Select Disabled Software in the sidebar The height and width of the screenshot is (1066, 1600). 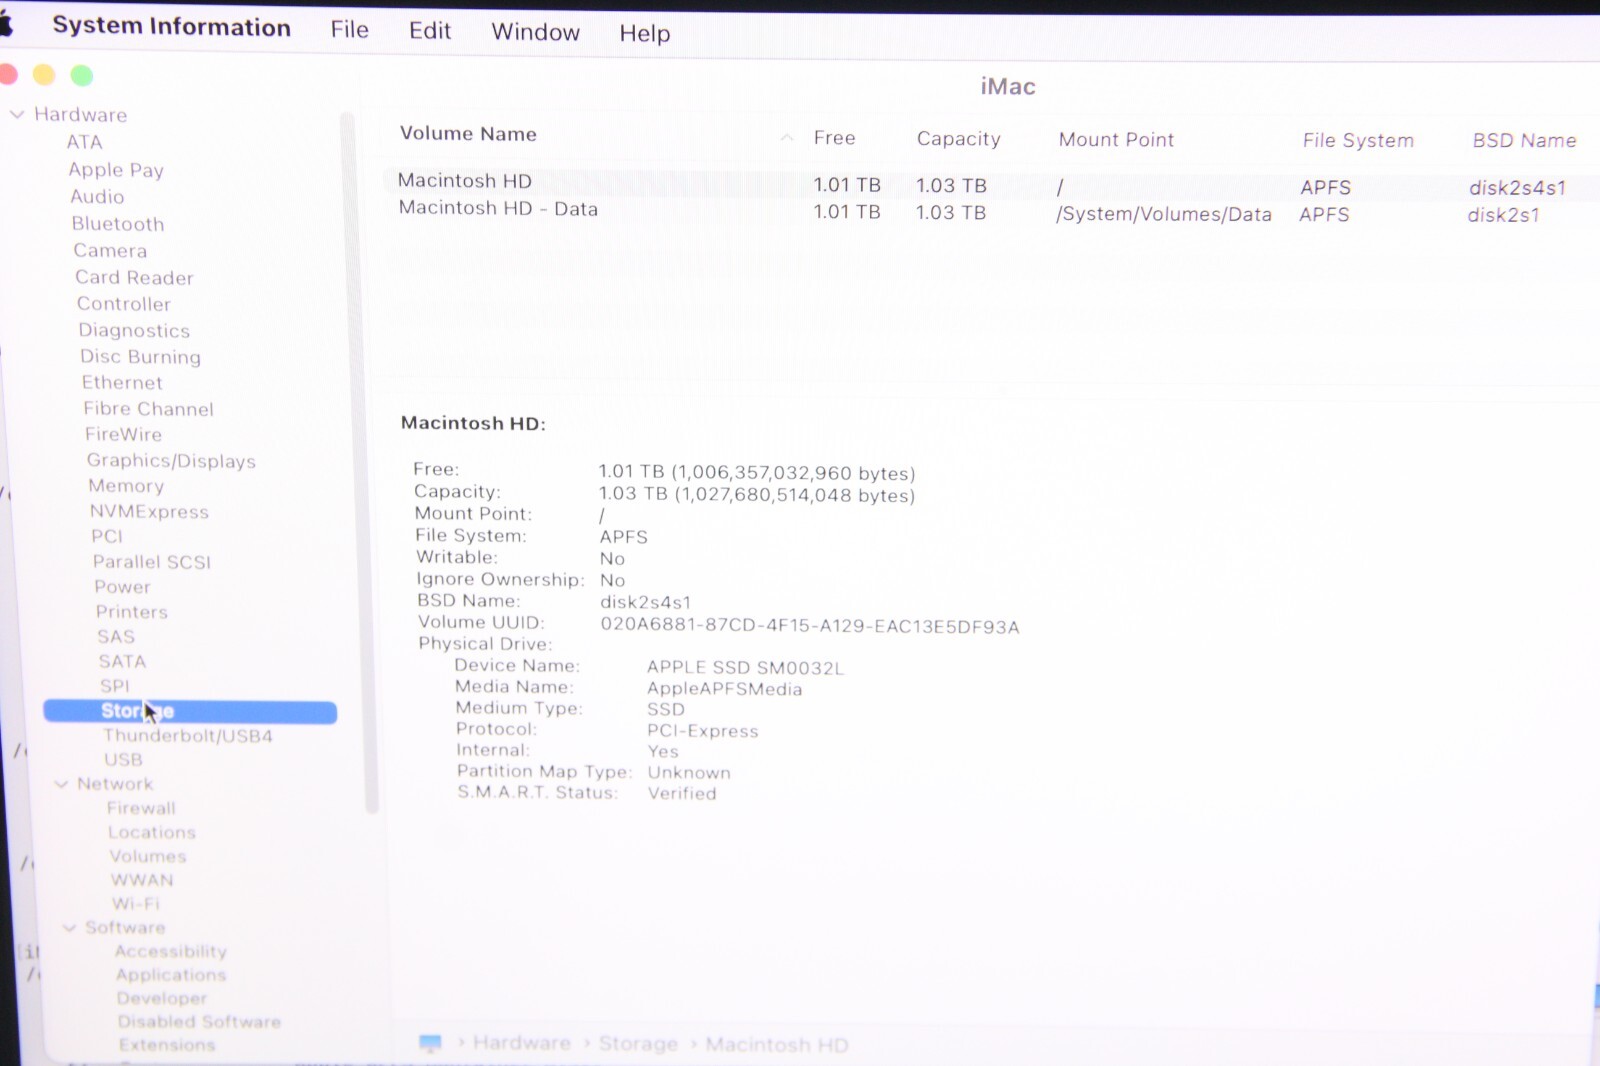click(x=199, y=1022)
